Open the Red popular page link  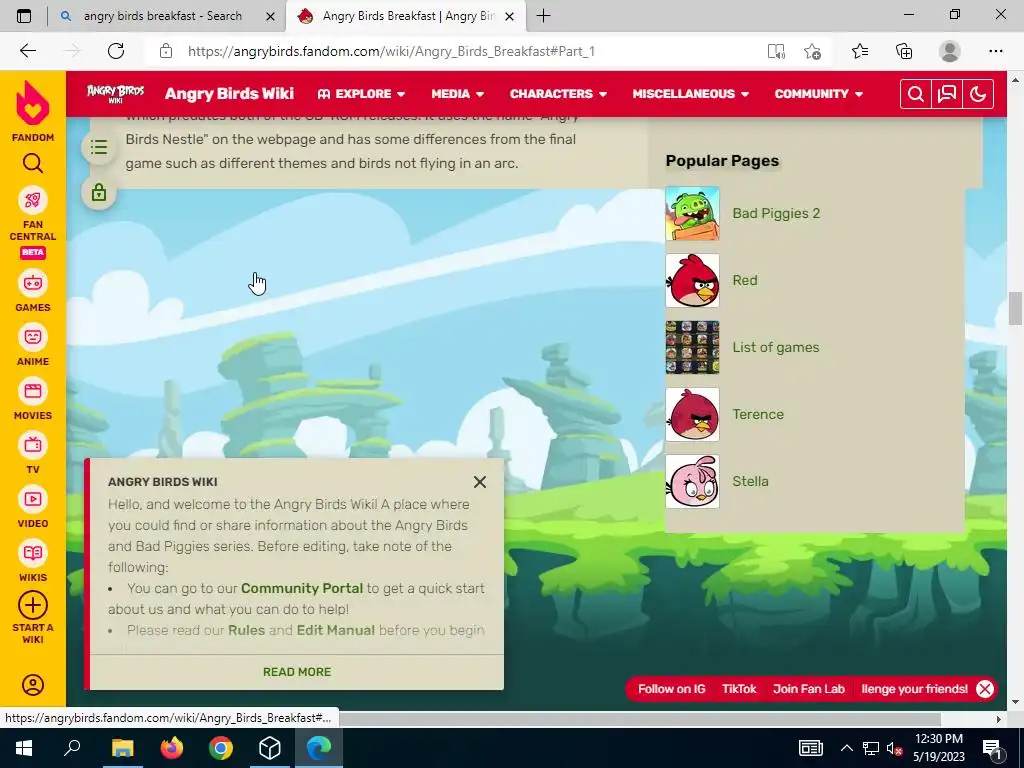(x=744, y=280)
